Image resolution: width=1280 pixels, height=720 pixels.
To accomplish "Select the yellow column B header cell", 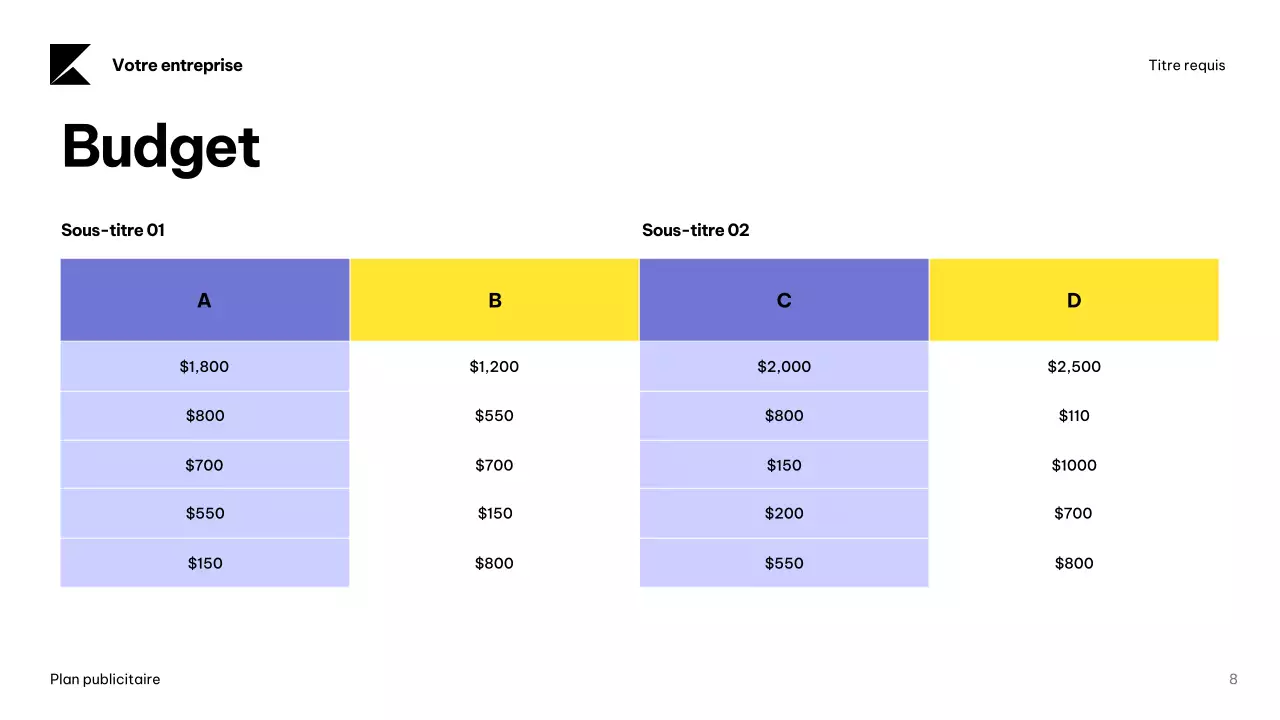I will [x=494, y=300].
